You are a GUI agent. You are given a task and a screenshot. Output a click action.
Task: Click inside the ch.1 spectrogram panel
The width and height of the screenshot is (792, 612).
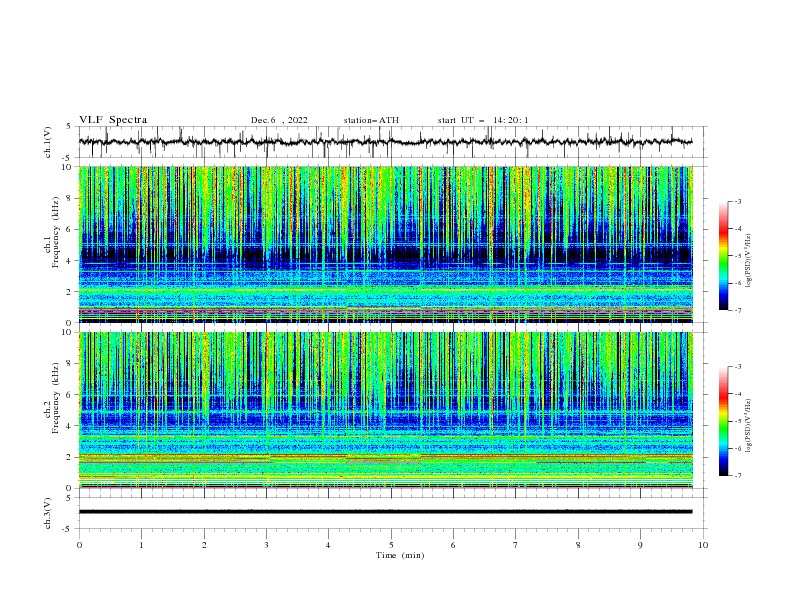(x=385, y=244)
